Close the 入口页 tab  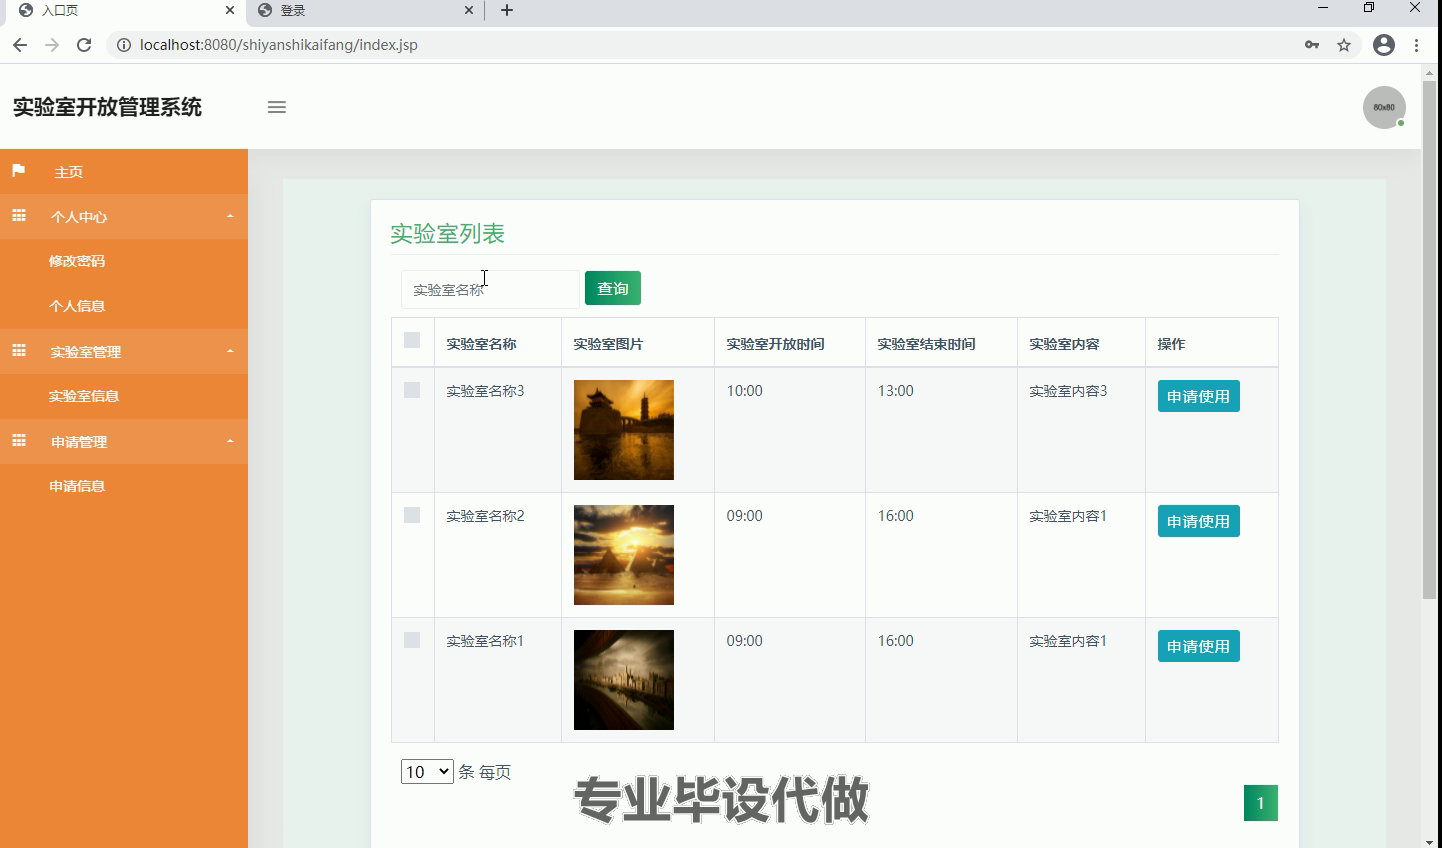[x=230, y=10]
